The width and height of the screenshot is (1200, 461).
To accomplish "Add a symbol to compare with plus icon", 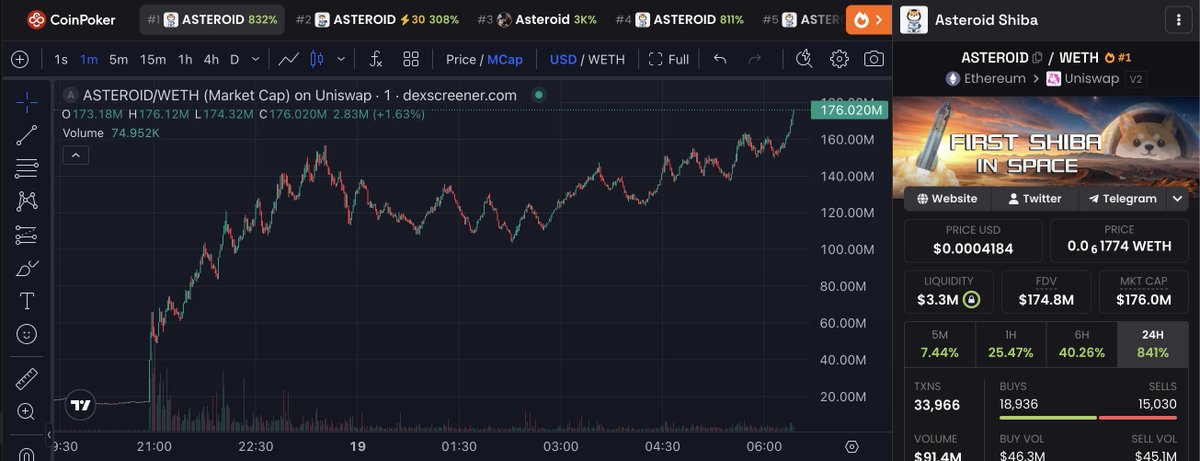I will click(x=19, y=59).
